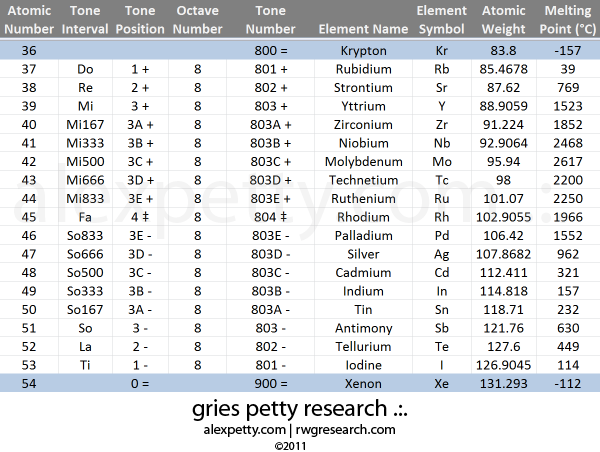Select the Krypton element name cell
The width and height of the screenshot is (600, 452).
point(363,50)
